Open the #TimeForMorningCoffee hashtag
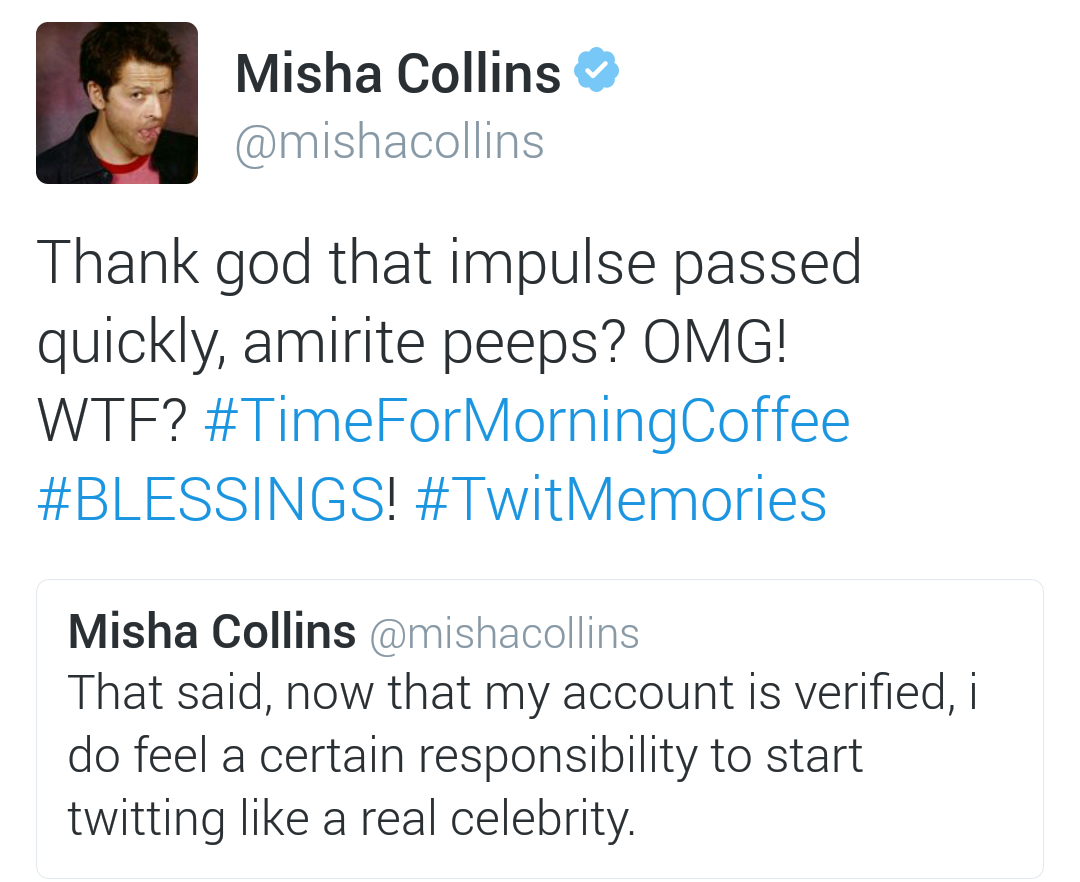Screen dimensions: 1080x882 click(x=526, y=421)
